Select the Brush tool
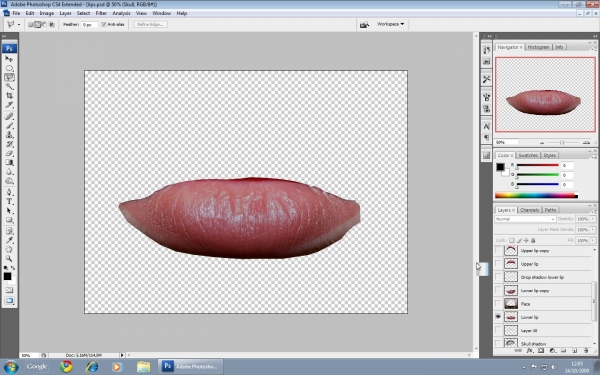The height and width of the screenshot is (375, 600). point(9,126)
